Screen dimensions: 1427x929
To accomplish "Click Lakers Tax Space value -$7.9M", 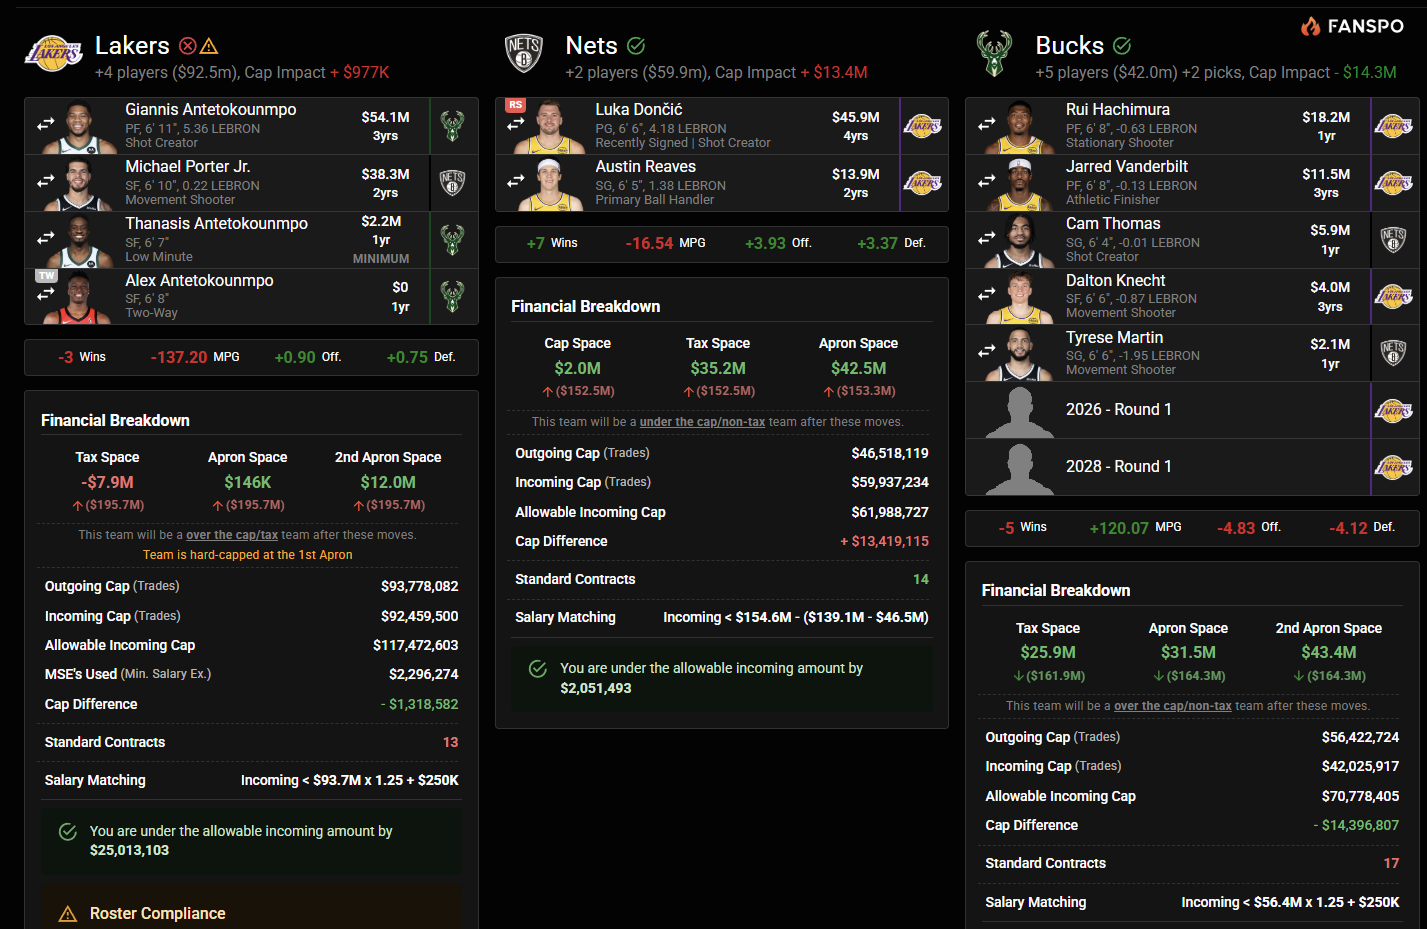I will [x=107, y=482].
